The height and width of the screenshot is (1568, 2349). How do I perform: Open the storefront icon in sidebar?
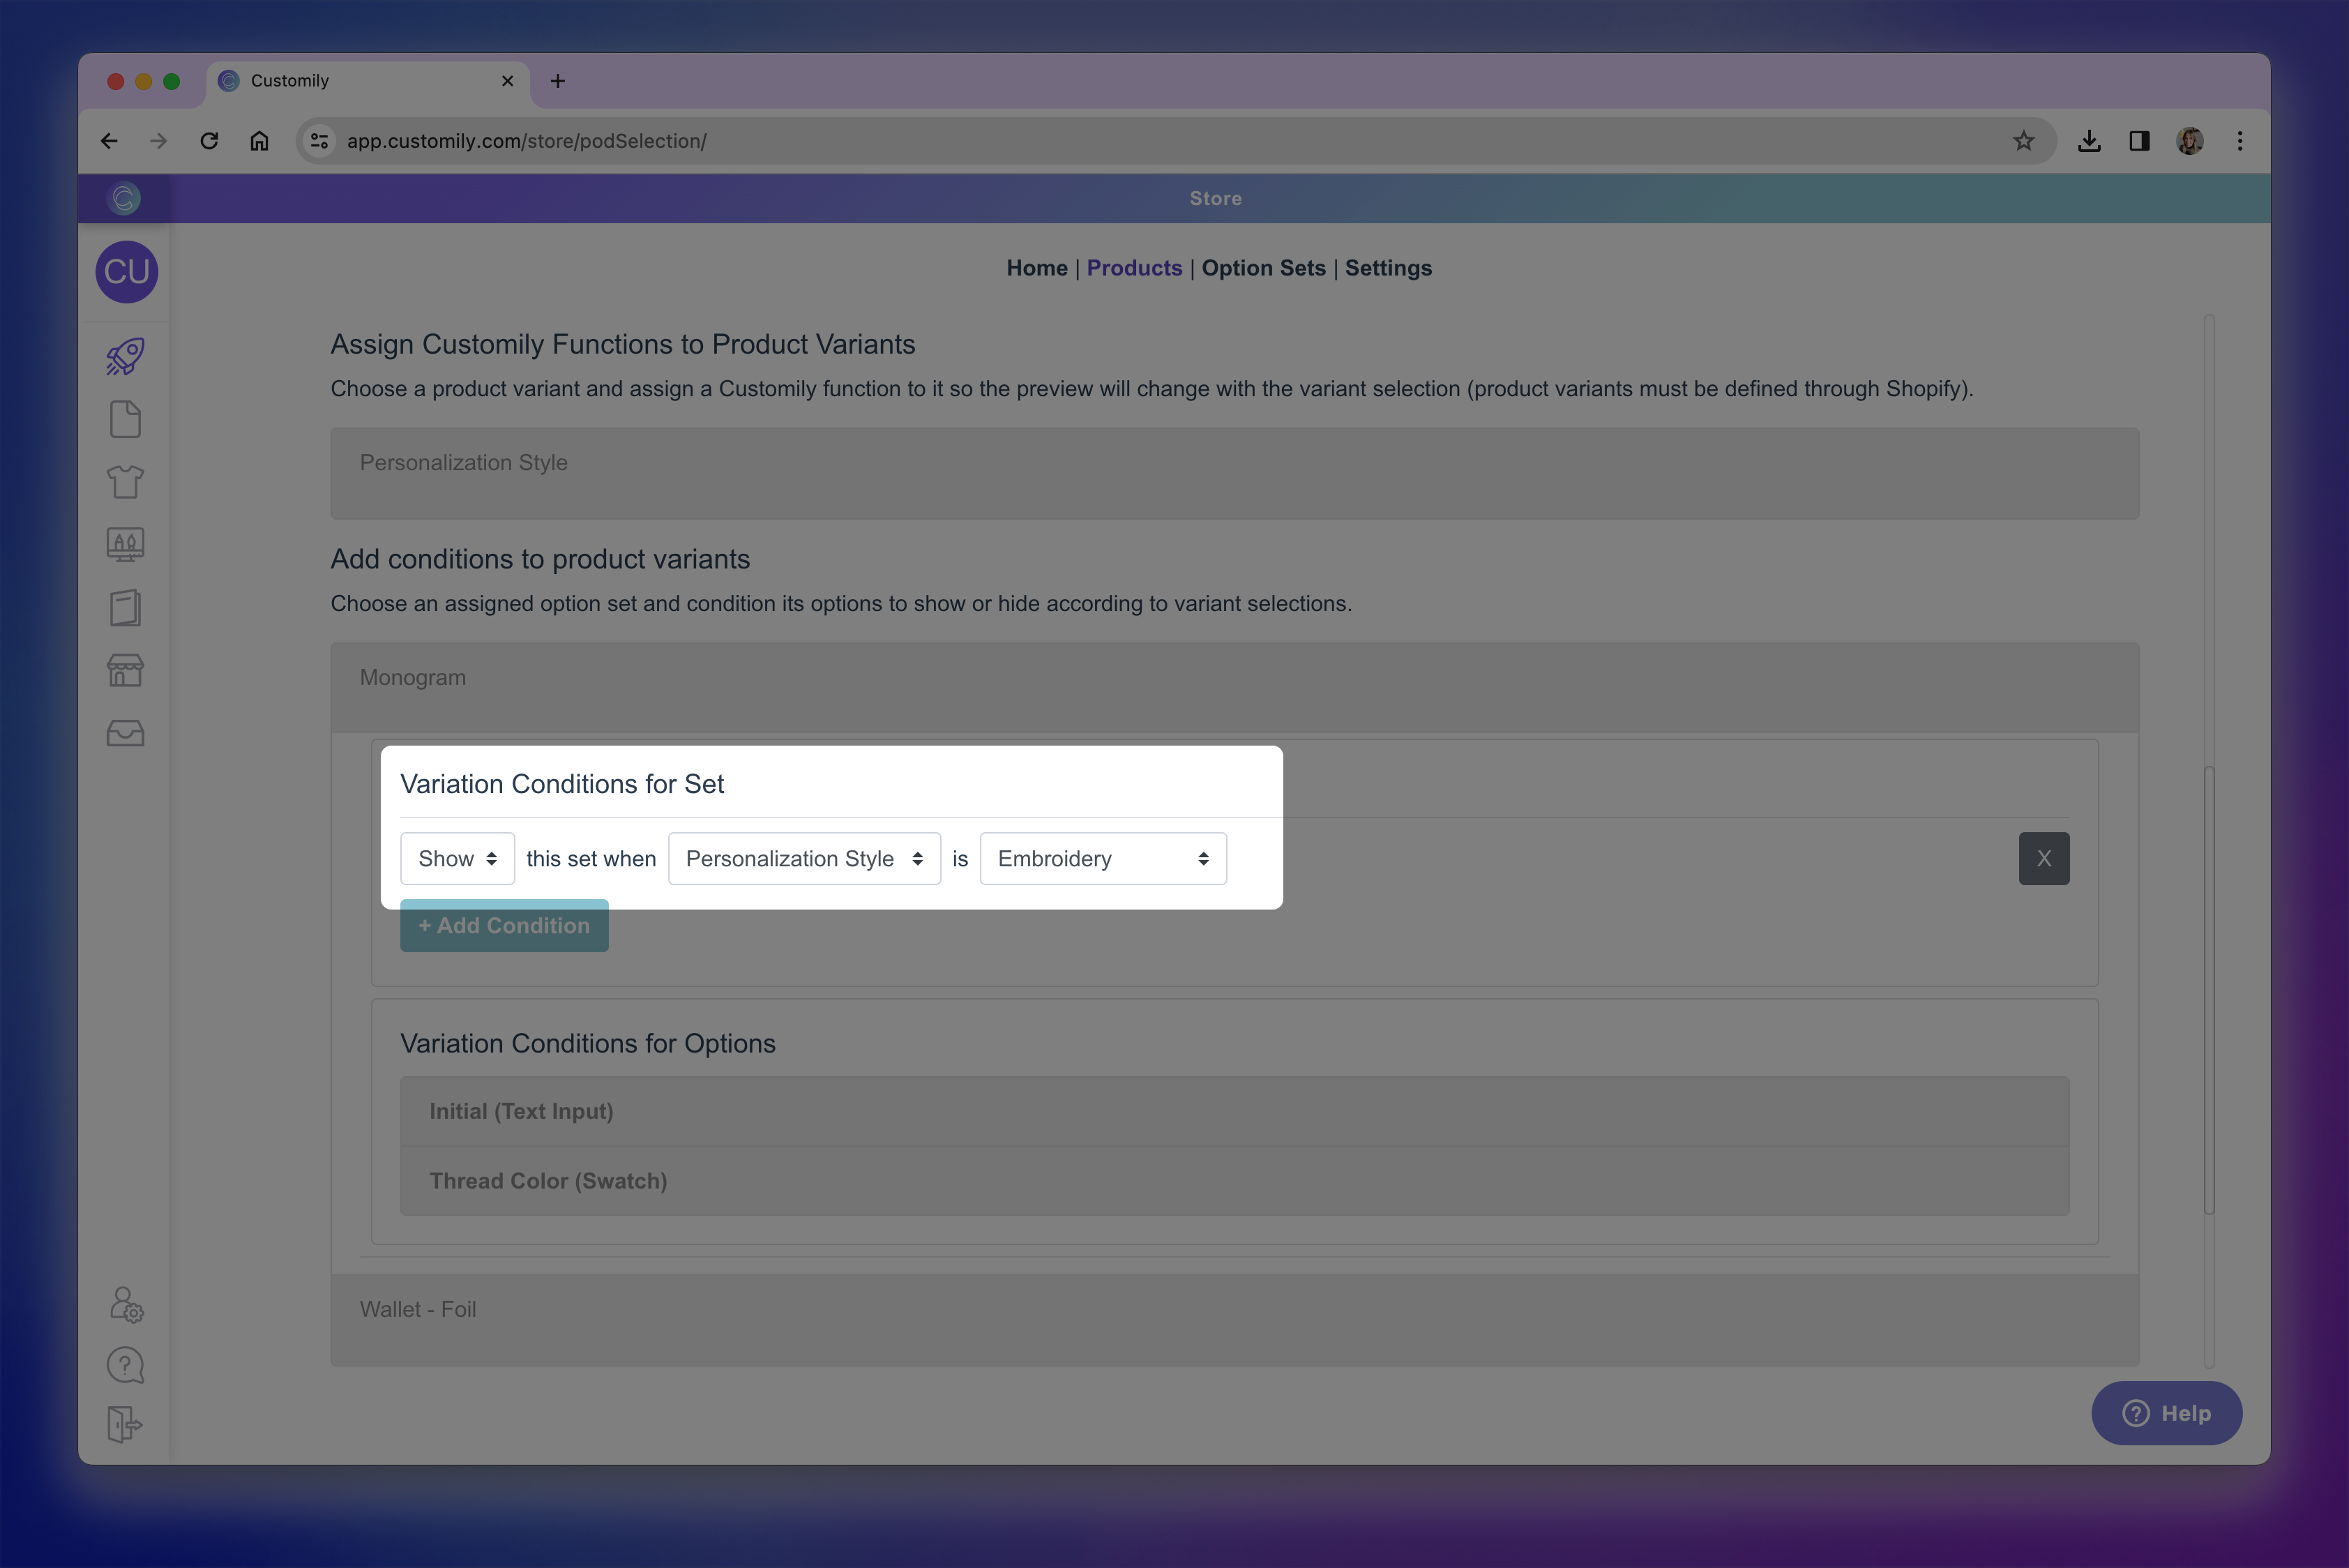click(x=125, y=670)
